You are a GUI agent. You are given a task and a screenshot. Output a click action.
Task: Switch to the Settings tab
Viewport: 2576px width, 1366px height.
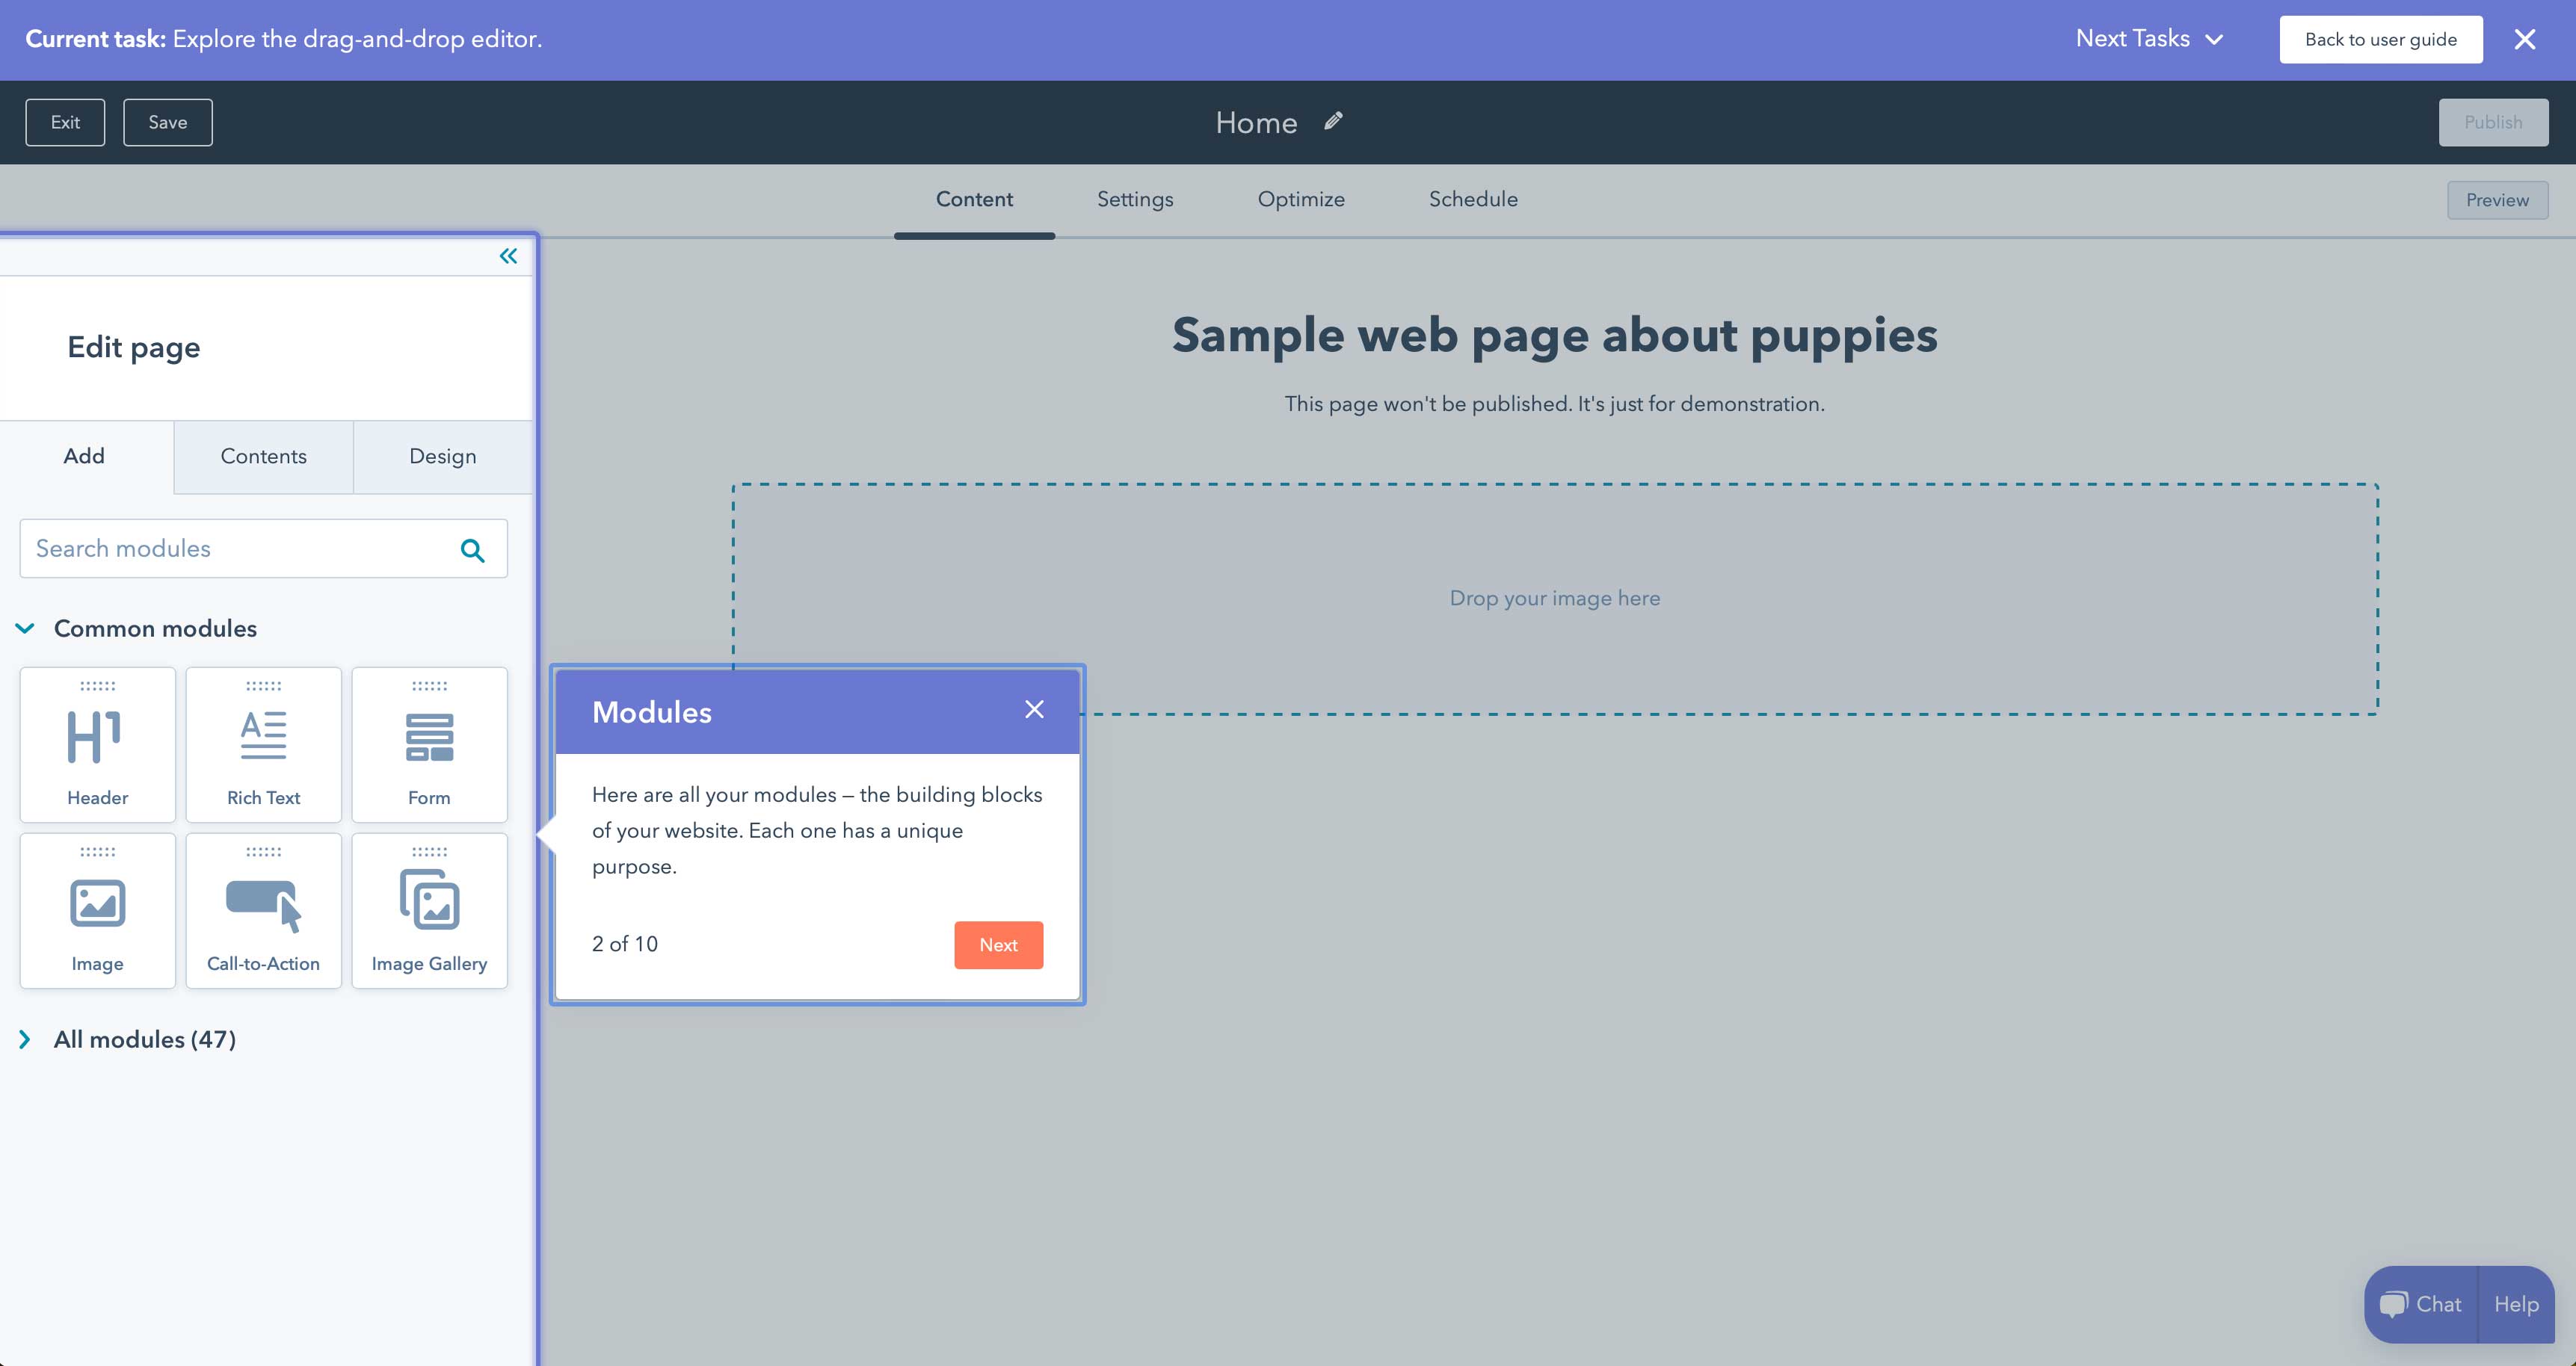1136,200
